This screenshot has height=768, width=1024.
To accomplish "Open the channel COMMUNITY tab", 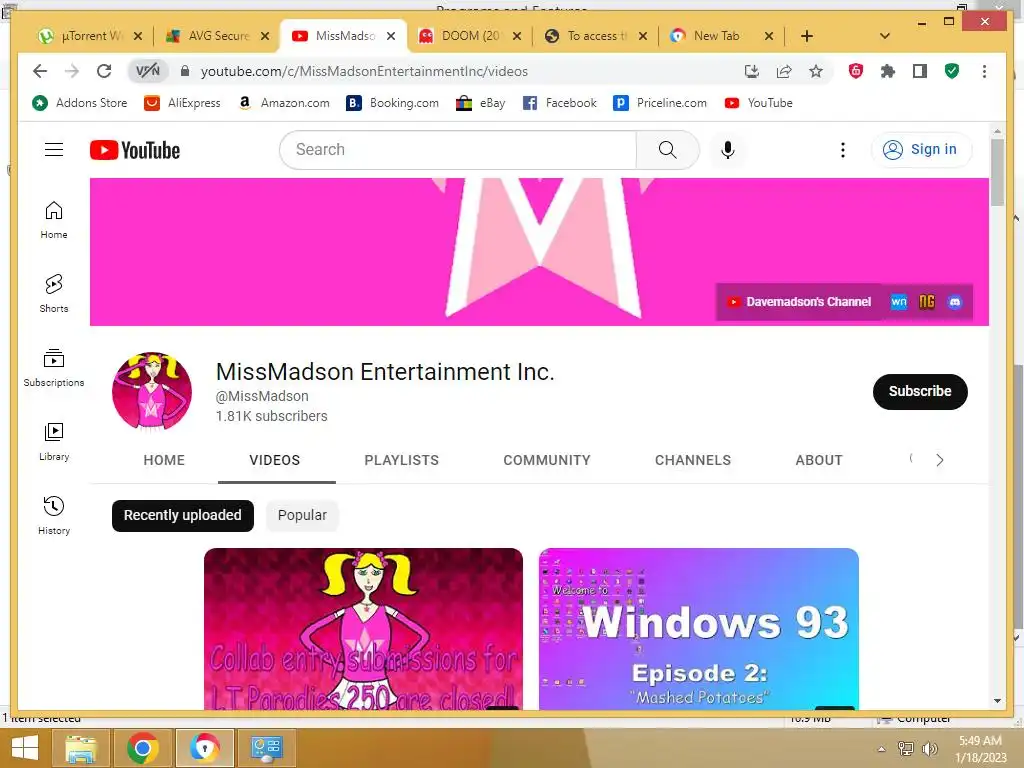I will point(547,460).
